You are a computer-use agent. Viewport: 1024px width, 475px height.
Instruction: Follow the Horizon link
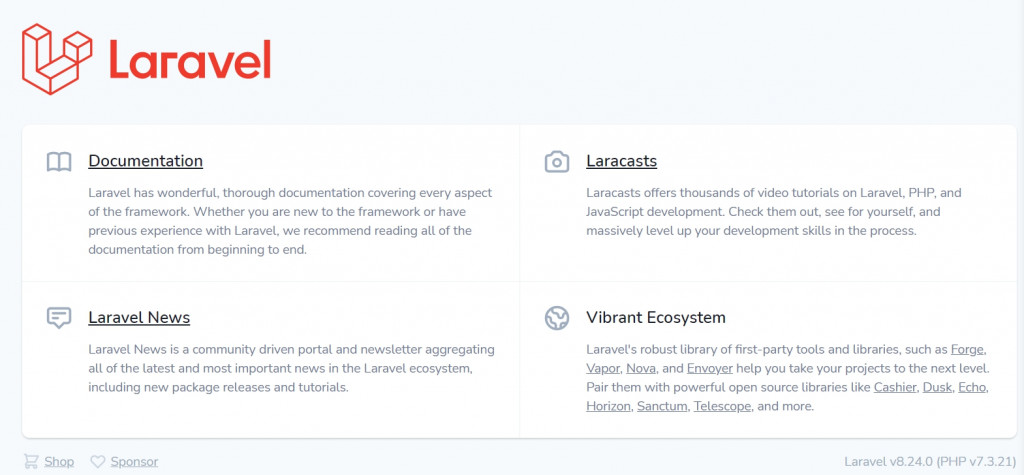pos(608,406)
